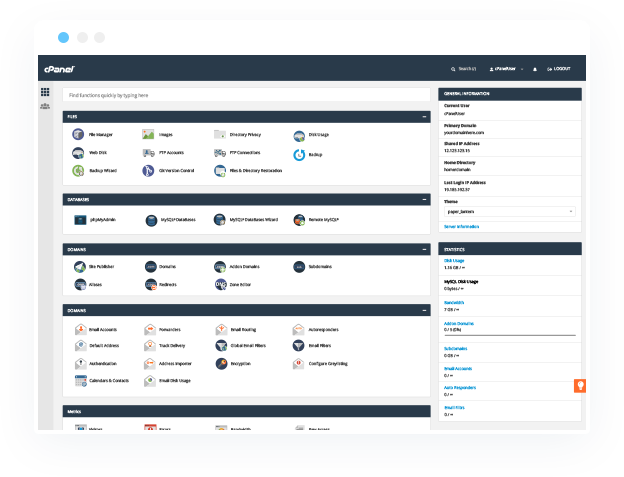Open the cPanelUser account menu
This screenshot has width=624, height=477.
click(x=506, y=69)
